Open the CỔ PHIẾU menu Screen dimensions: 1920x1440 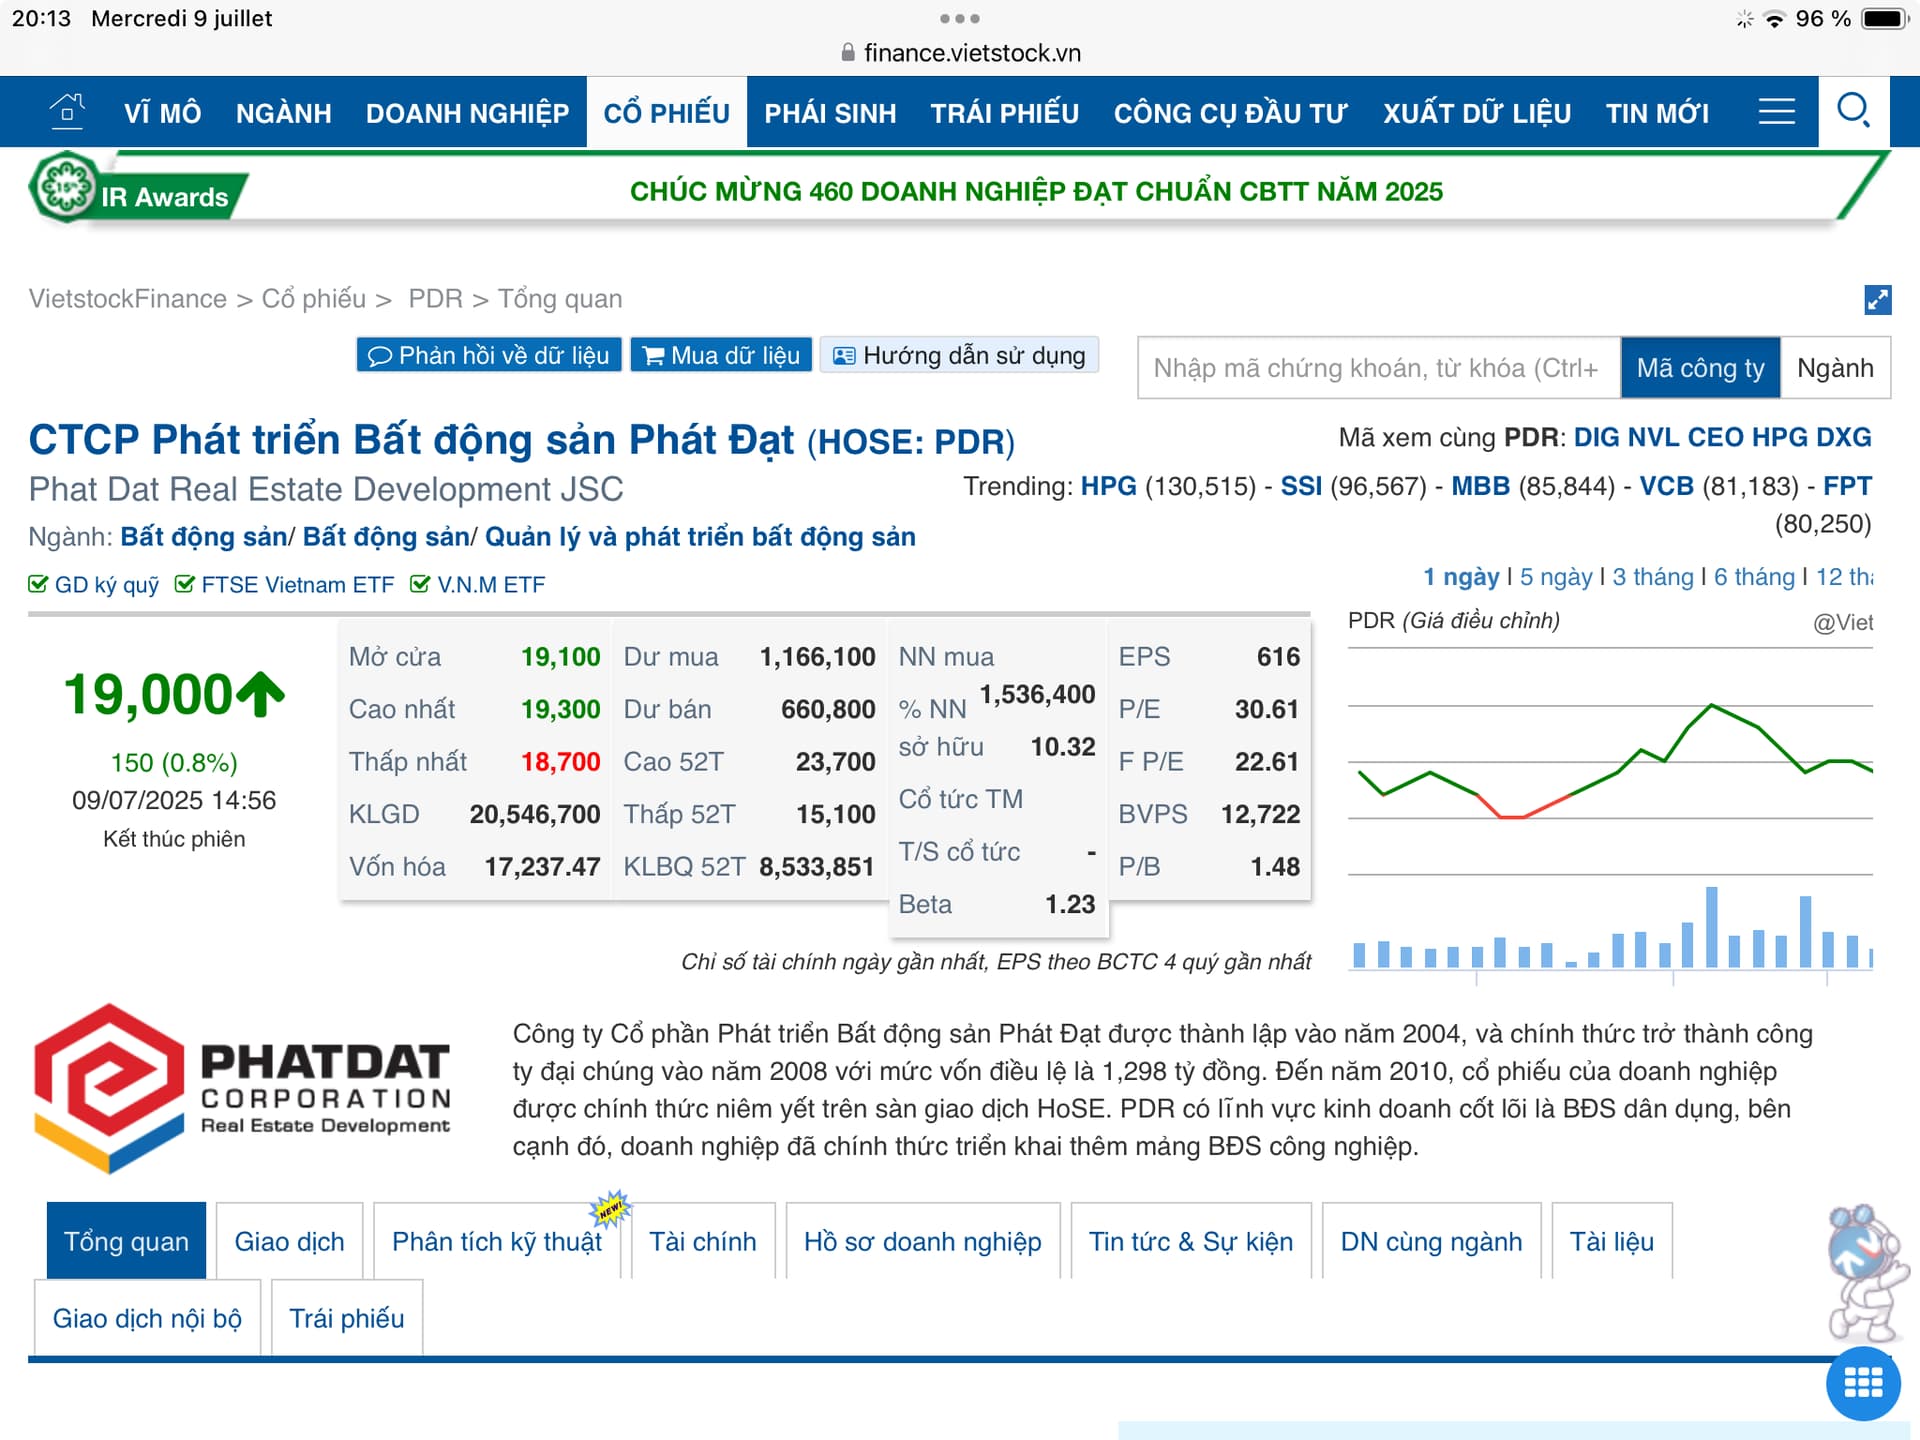[x=666, y=113]
